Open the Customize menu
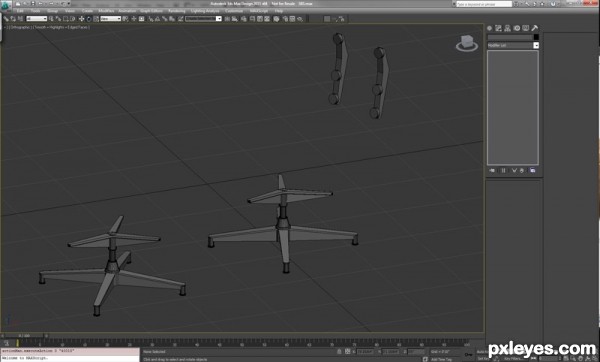 point(234,11)
